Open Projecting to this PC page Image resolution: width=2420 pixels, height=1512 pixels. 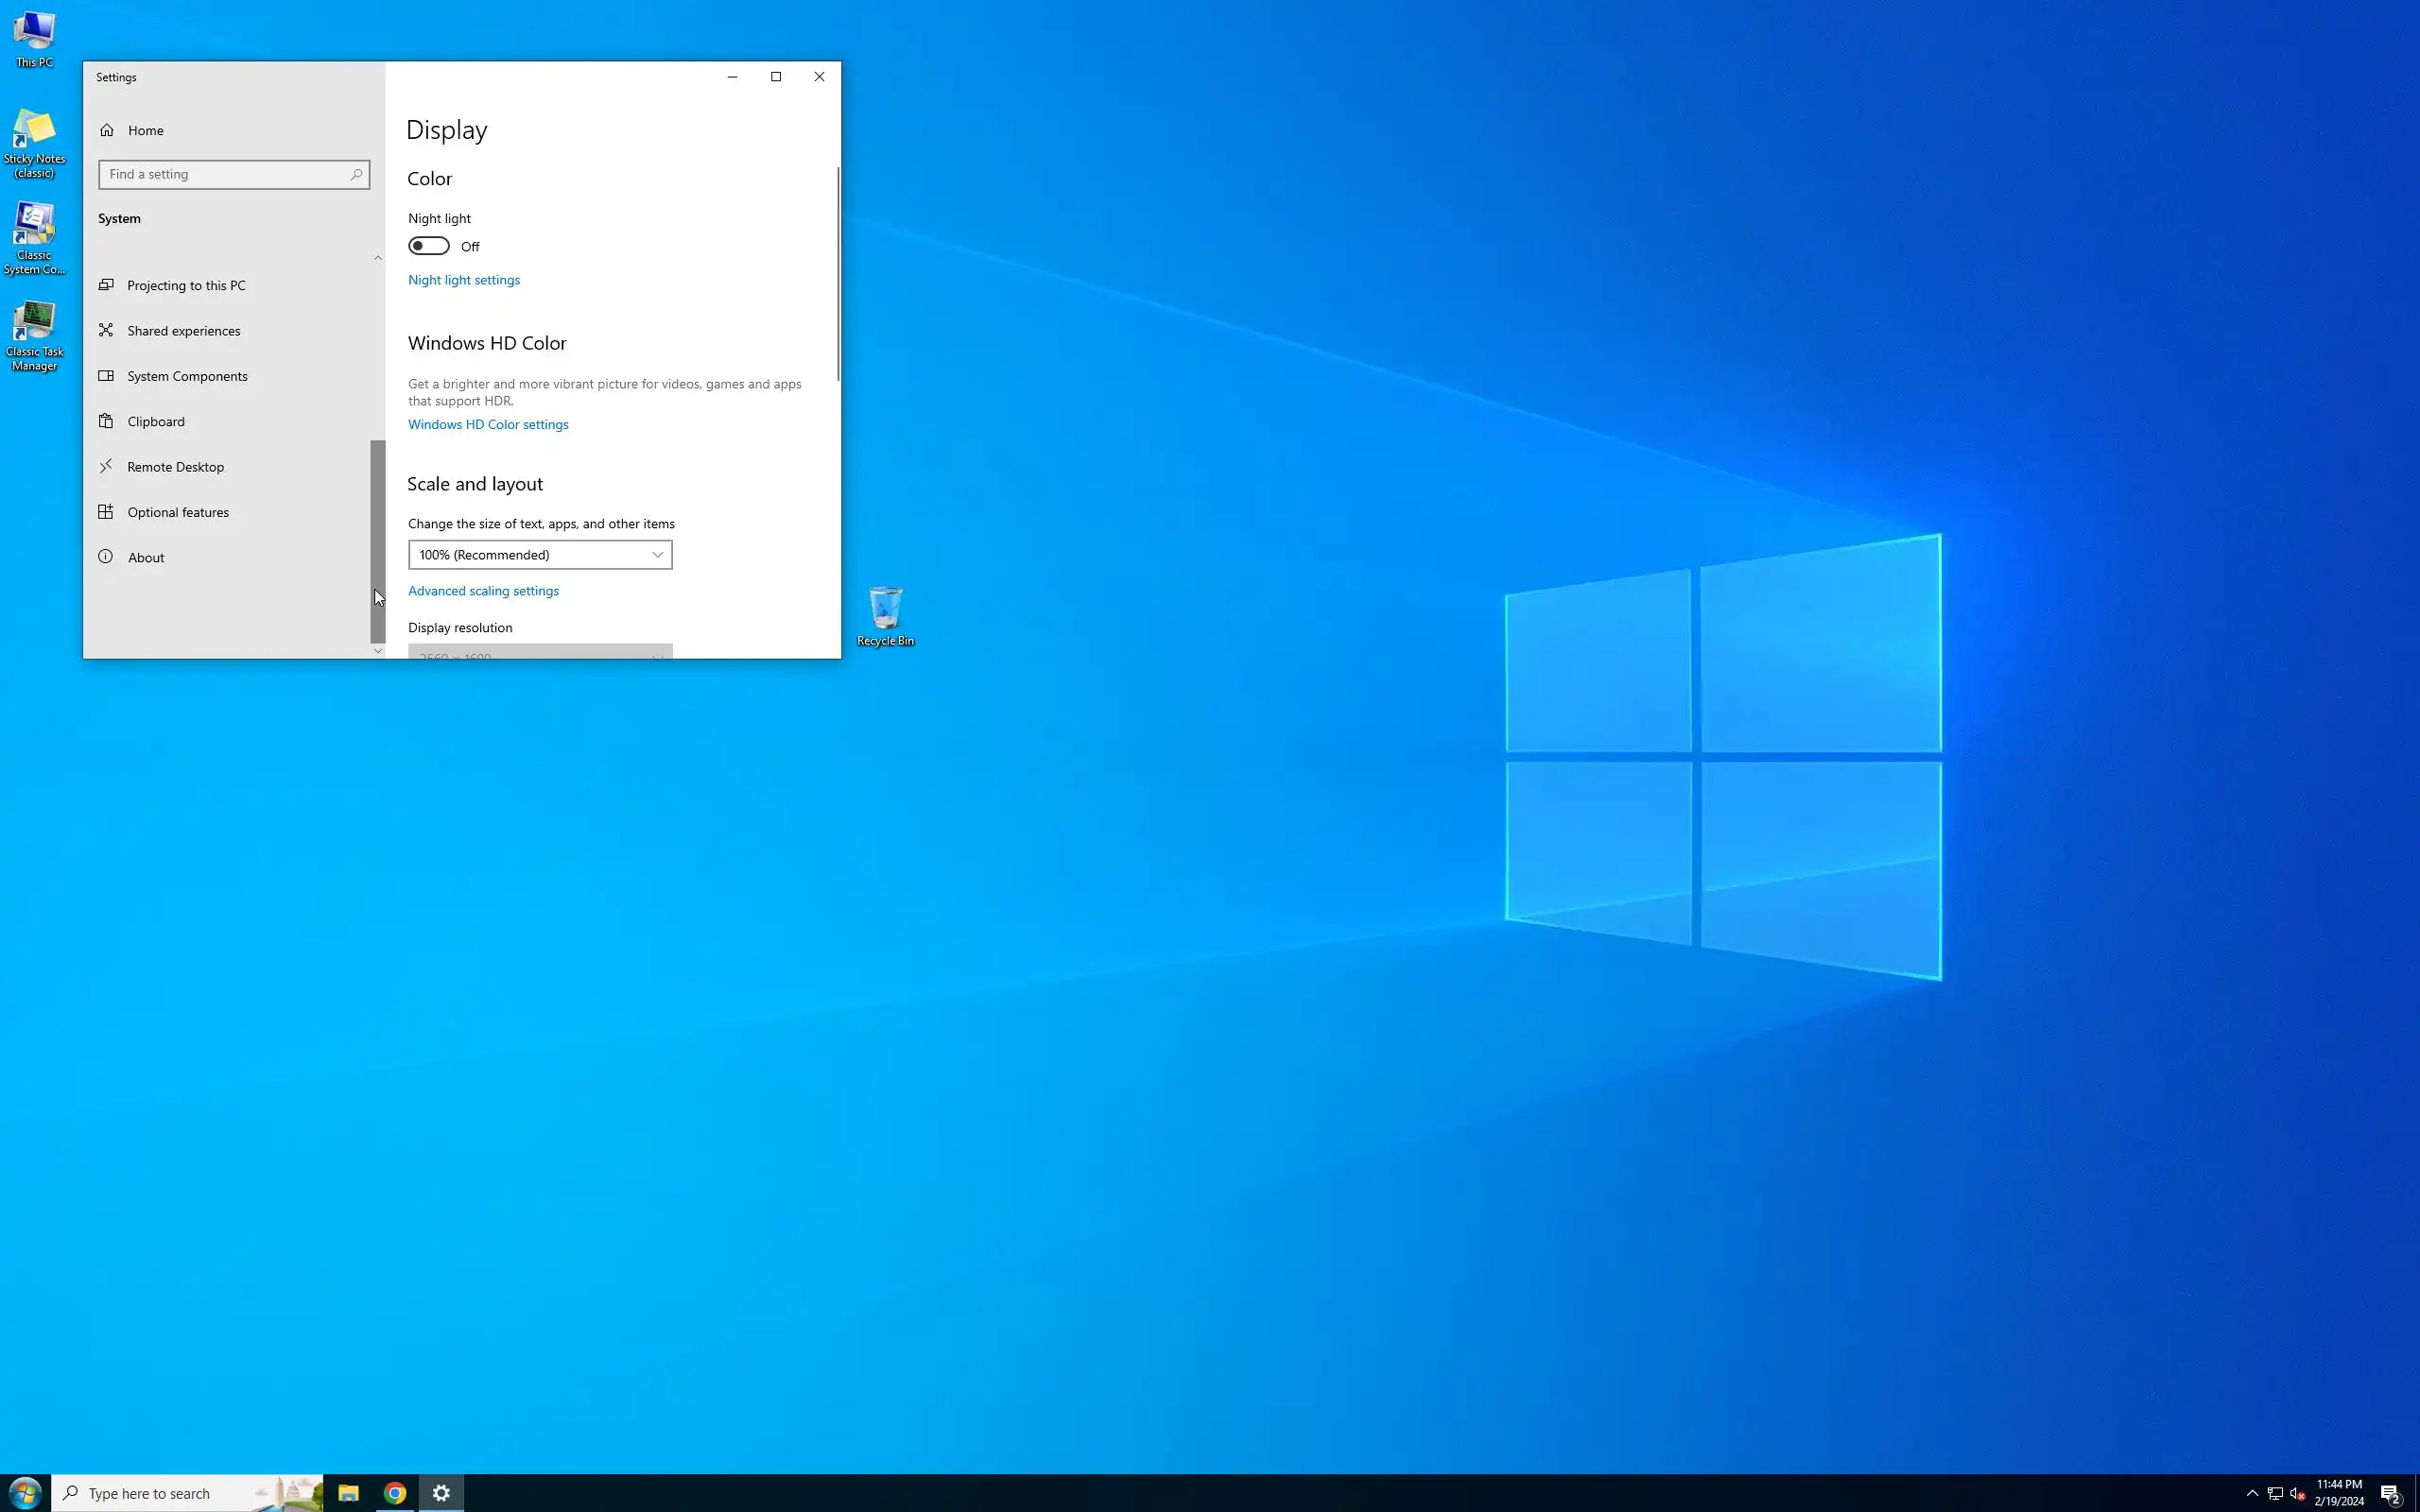tap(186, 285)
